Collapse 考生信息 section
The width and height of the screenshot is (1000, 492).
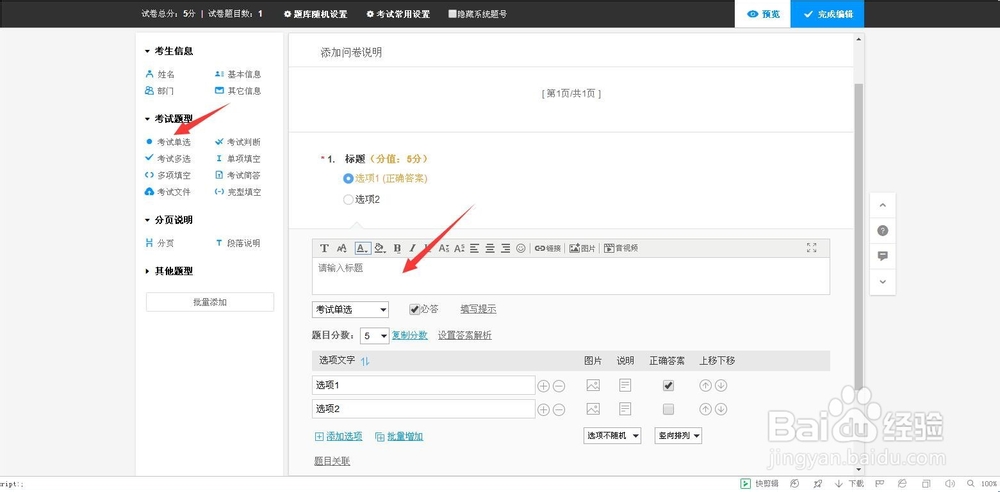tap(168, 50)
